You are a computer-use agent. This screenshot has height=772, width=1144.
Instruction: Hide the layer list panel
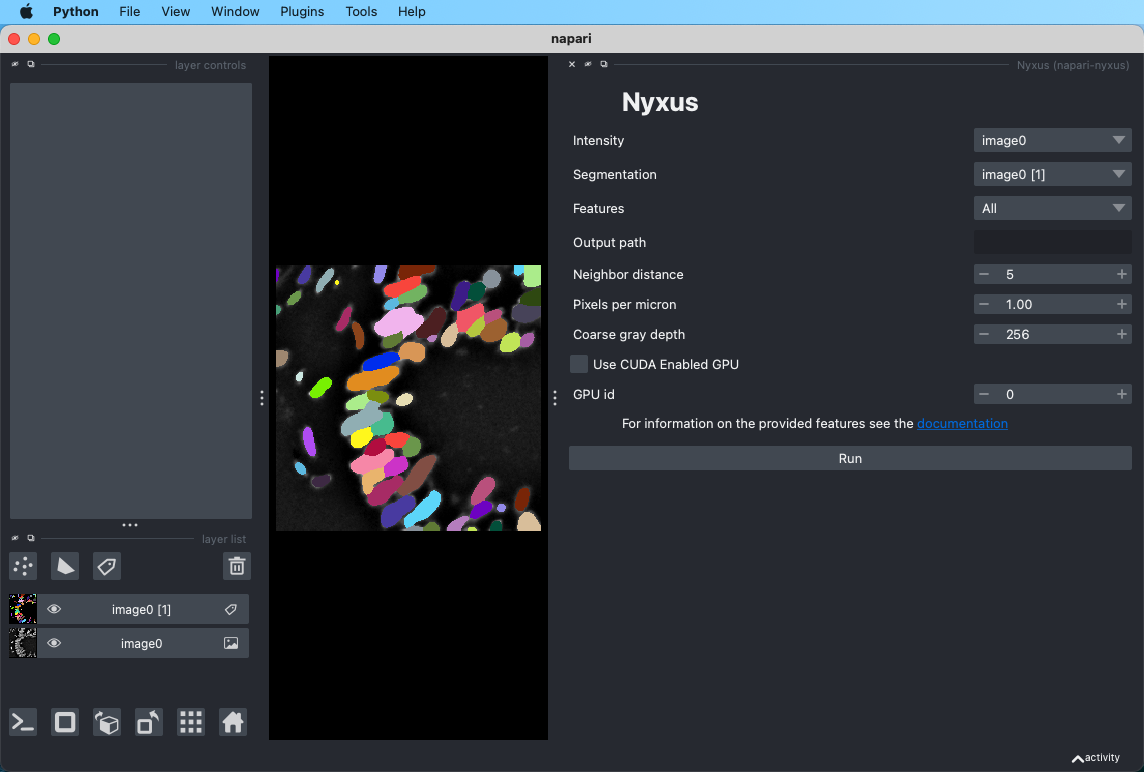coord(15,539)
